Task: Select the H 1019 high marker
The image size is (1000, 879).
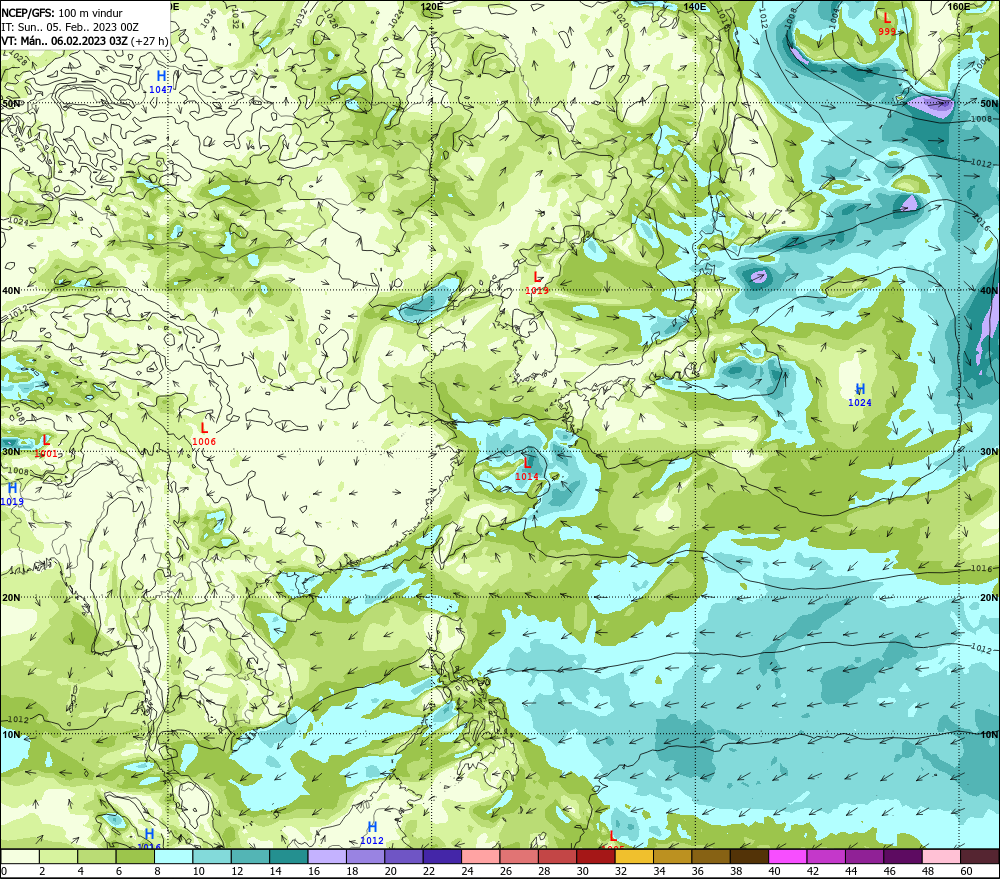Action: click(x=12, y=494)
